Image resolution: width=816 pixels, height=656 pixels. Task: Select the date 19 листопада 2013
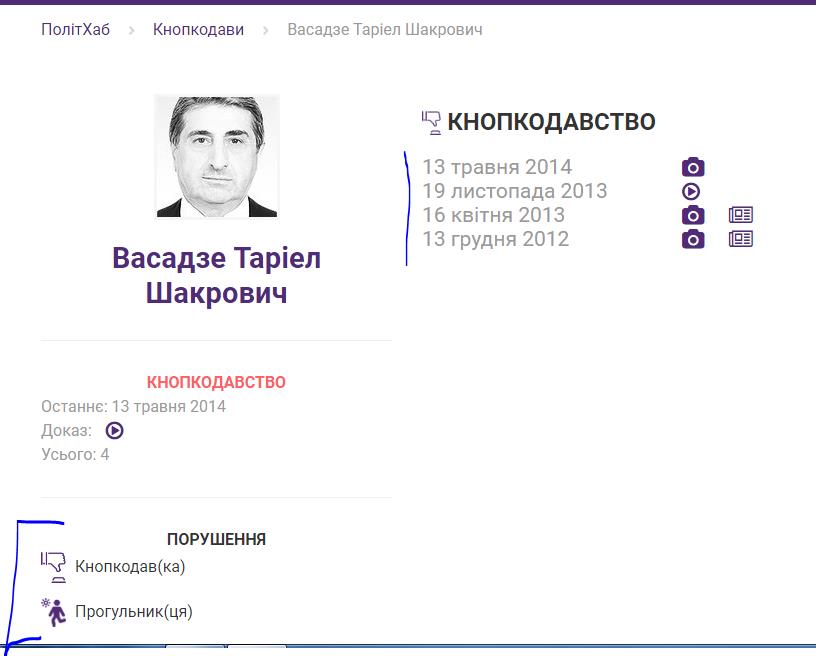point(514,191)
